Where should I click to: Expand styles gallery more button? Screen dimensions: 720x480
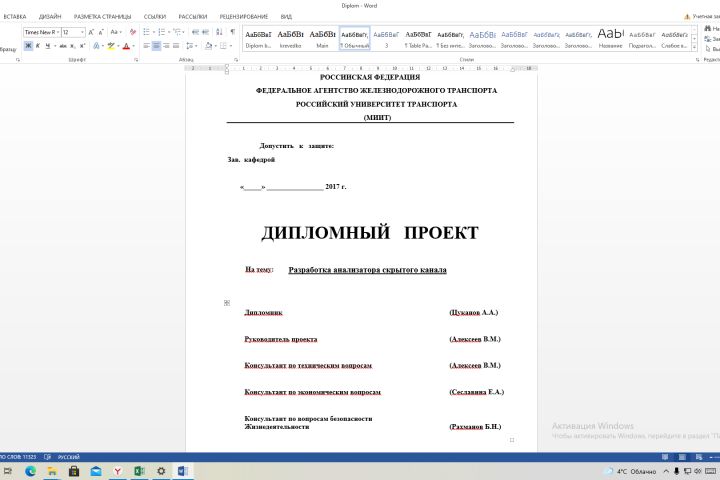(x=694, y=46)
